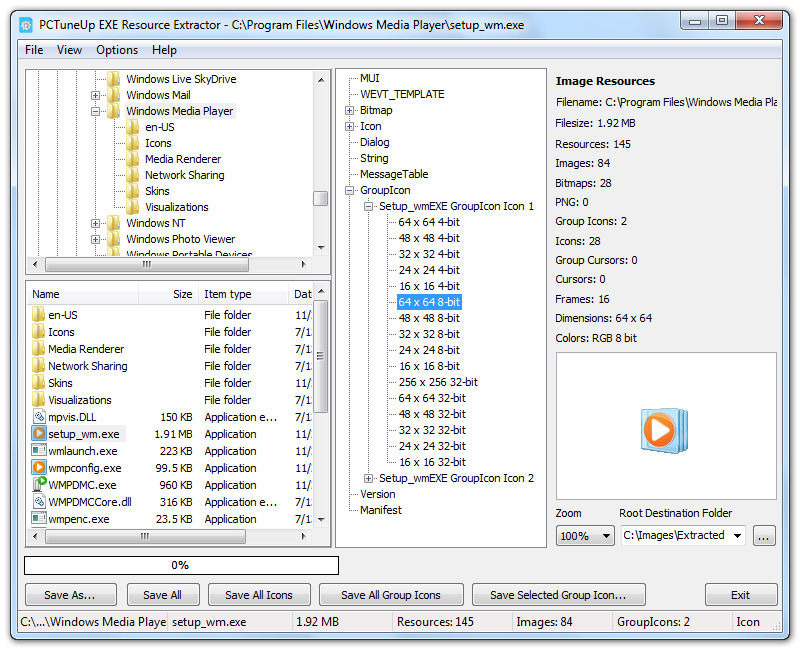Viewport: 800px width, 650px height.
Task: Click the PCTuneUp app icon in title bar
Action: coord(26,24)
